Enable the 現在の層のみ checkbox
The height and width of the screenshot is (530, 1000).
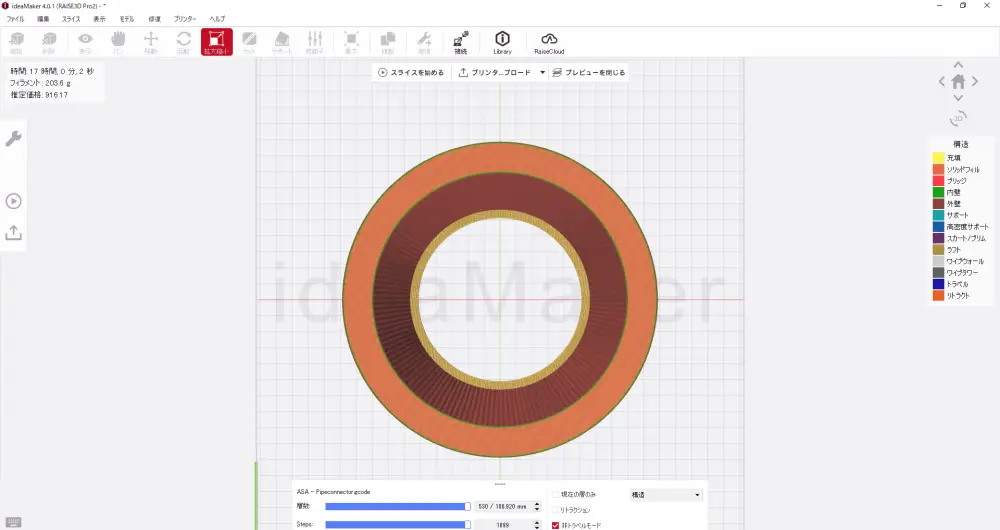(x=556, y=494)
